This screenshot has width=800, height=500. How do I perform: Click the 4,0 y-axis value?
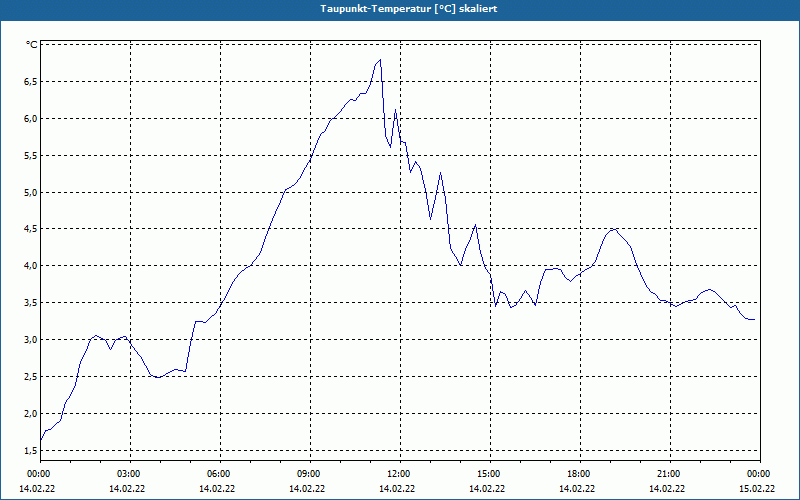coord(31,266)
